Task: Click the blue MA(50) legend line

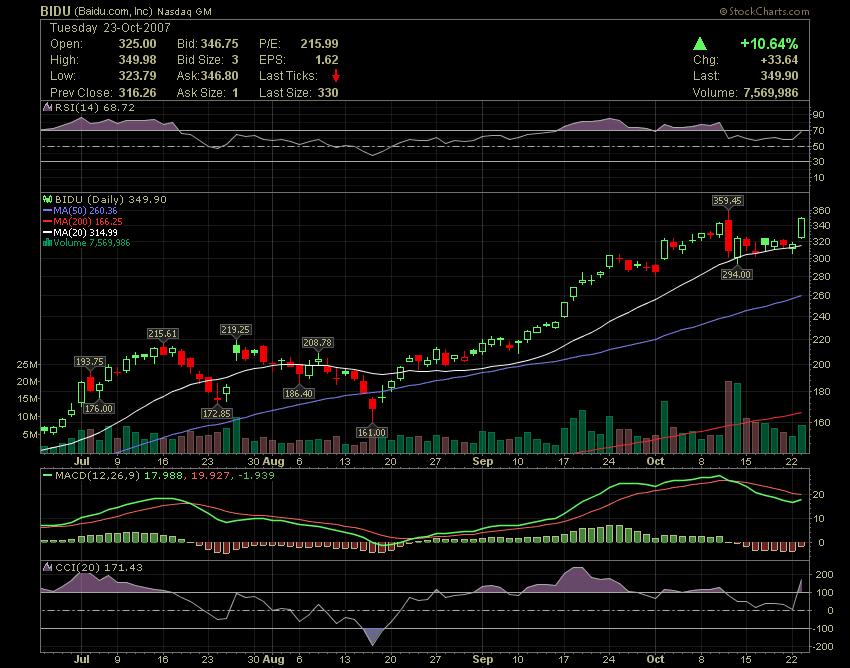Action: coord(47,210)
